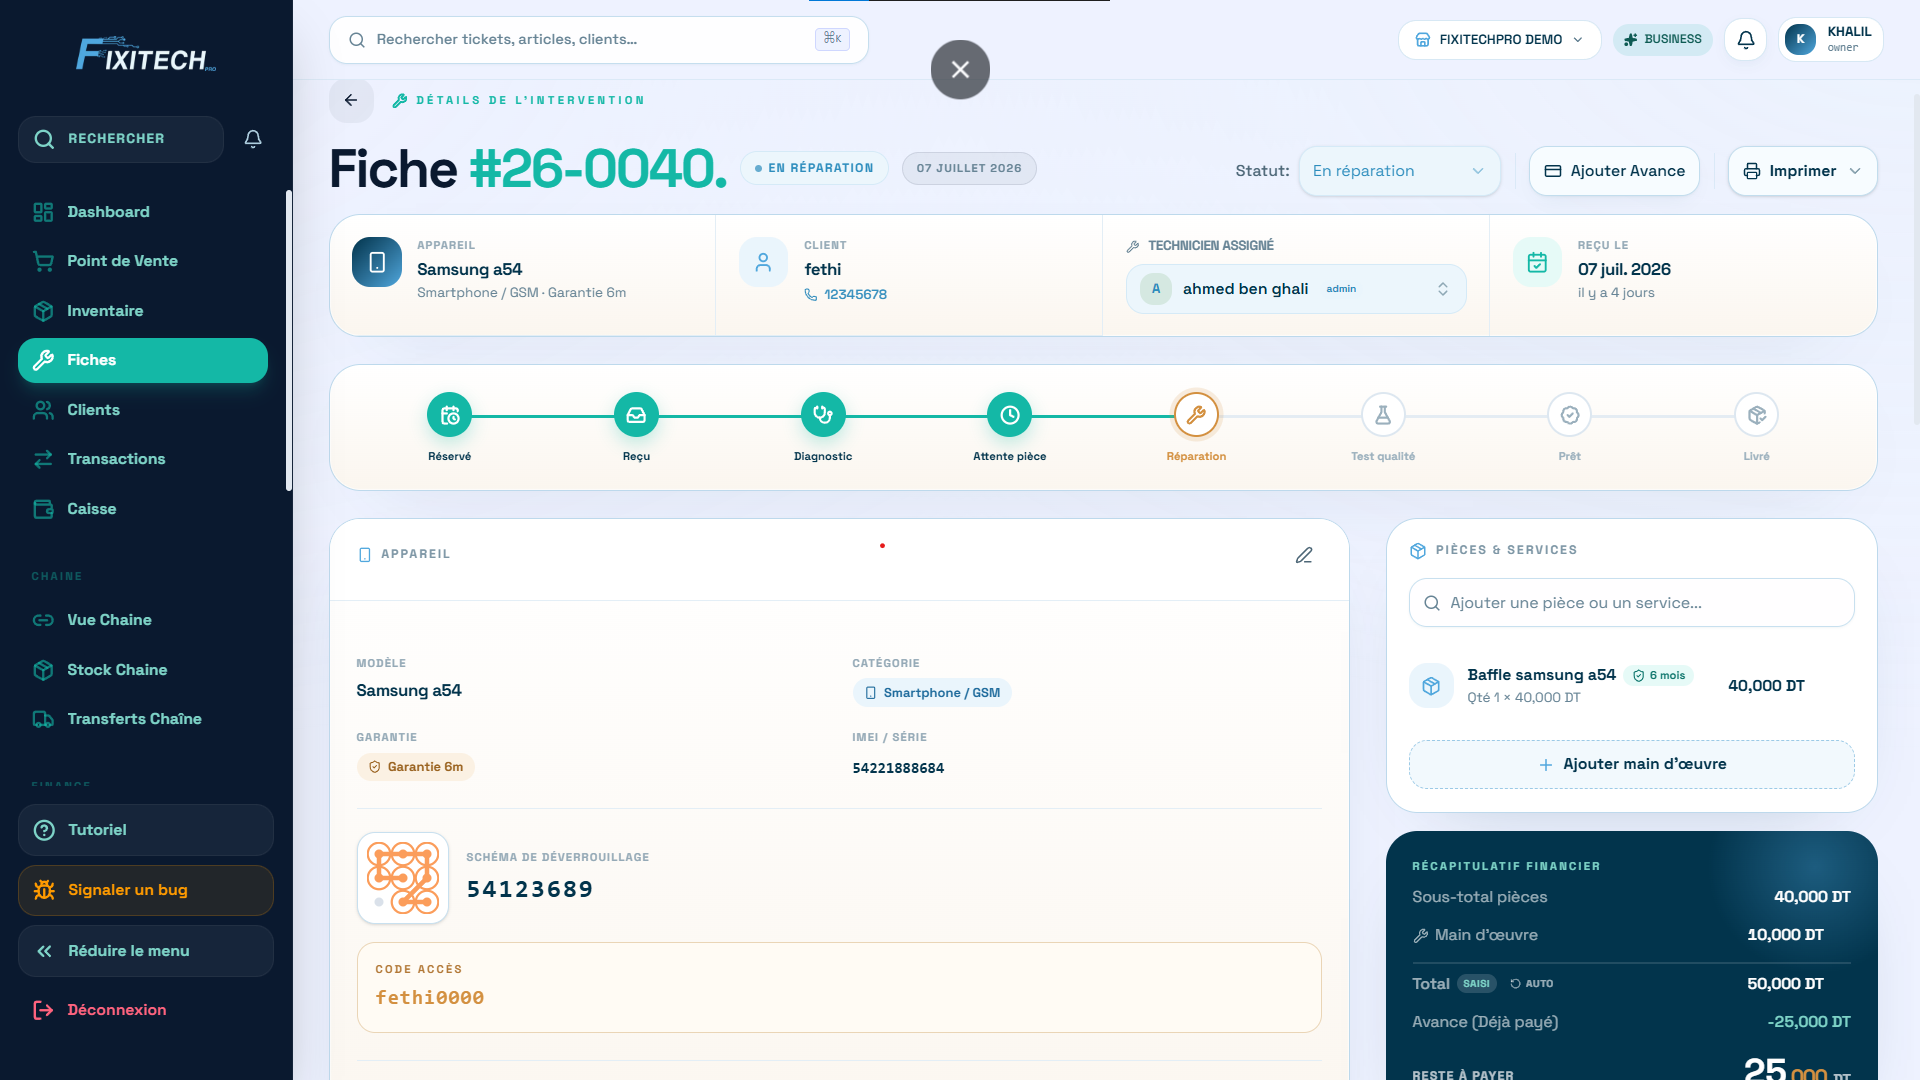Open the Caisse page
Viewport: 1920px width, 1080px height.
tap(143, 509)
